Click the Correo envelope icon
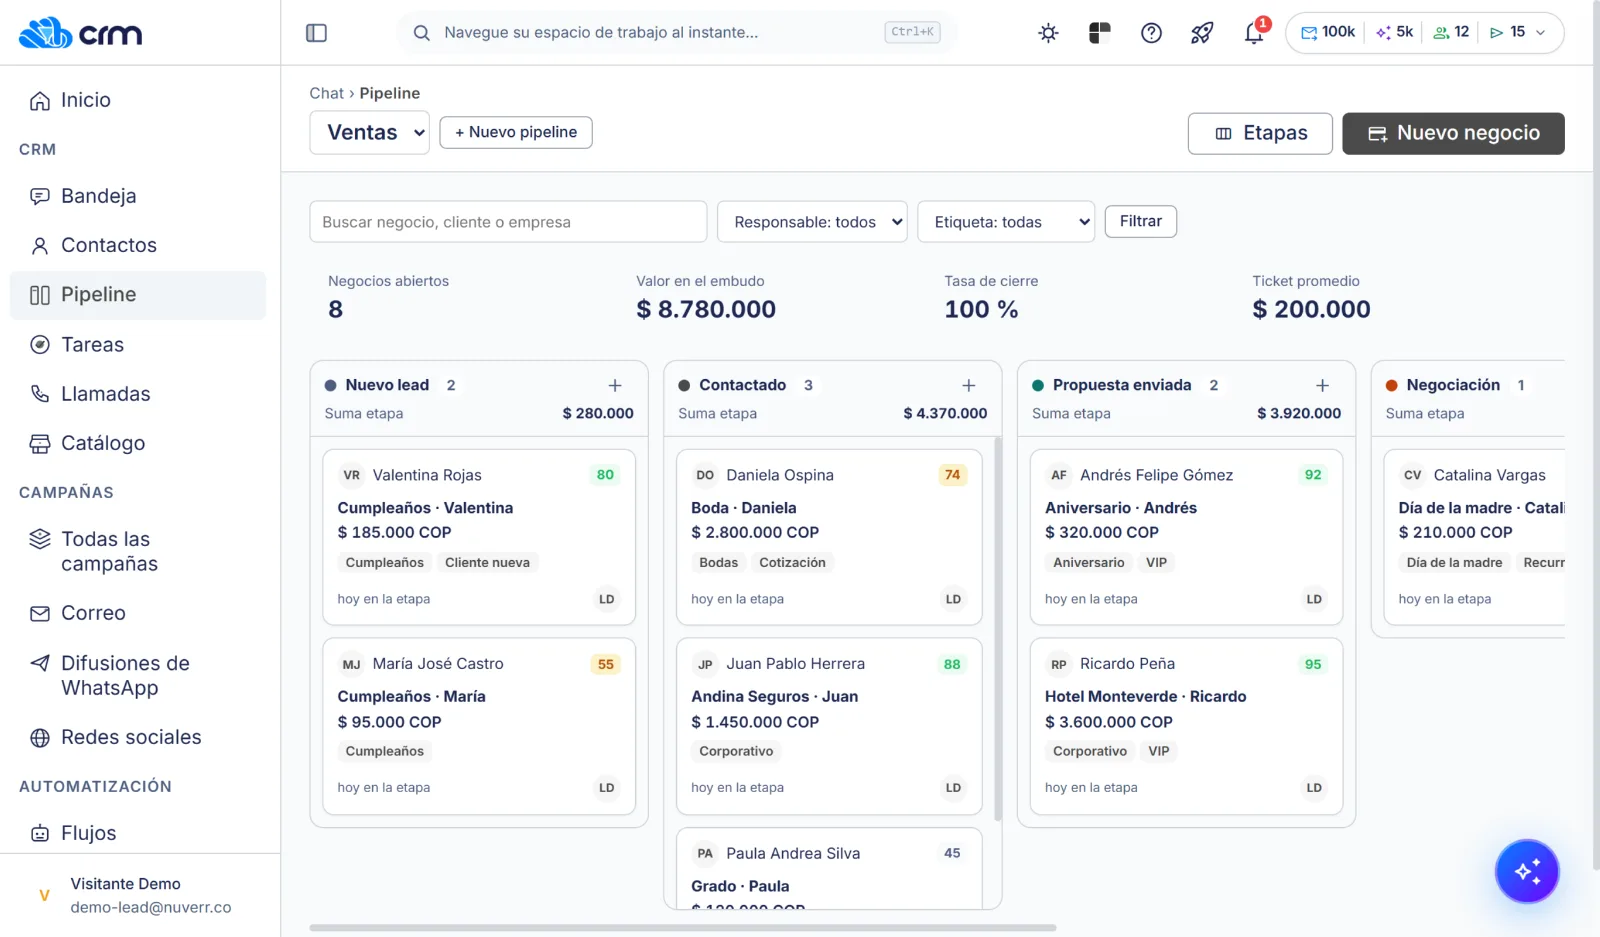 click(x=40, y=613)
